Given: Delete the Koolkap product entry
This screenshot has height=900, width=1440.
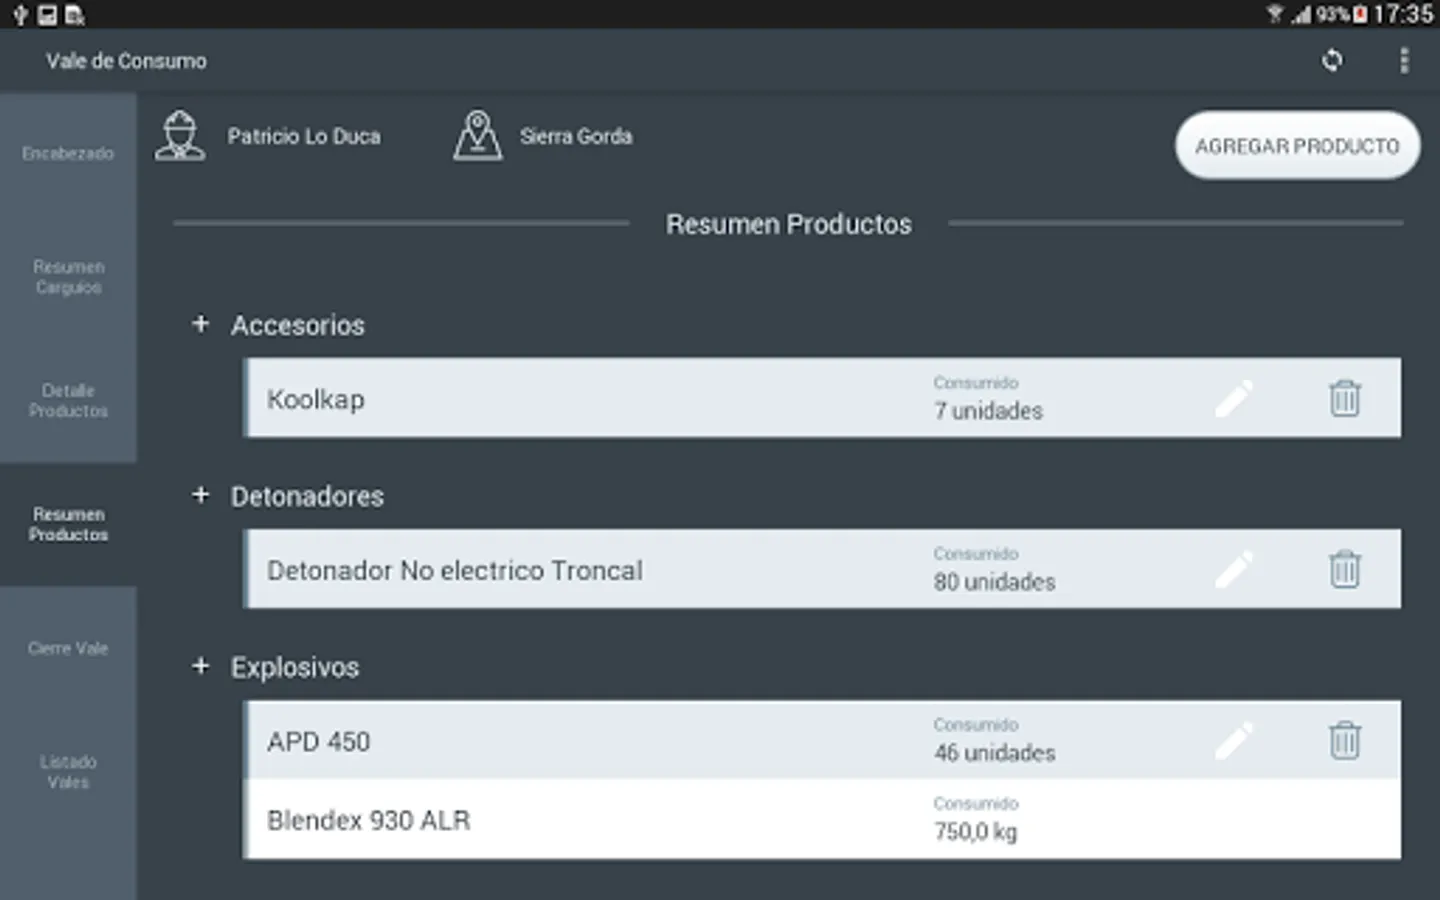Looking at the screenshot, I should click(x=1344, y=399).
